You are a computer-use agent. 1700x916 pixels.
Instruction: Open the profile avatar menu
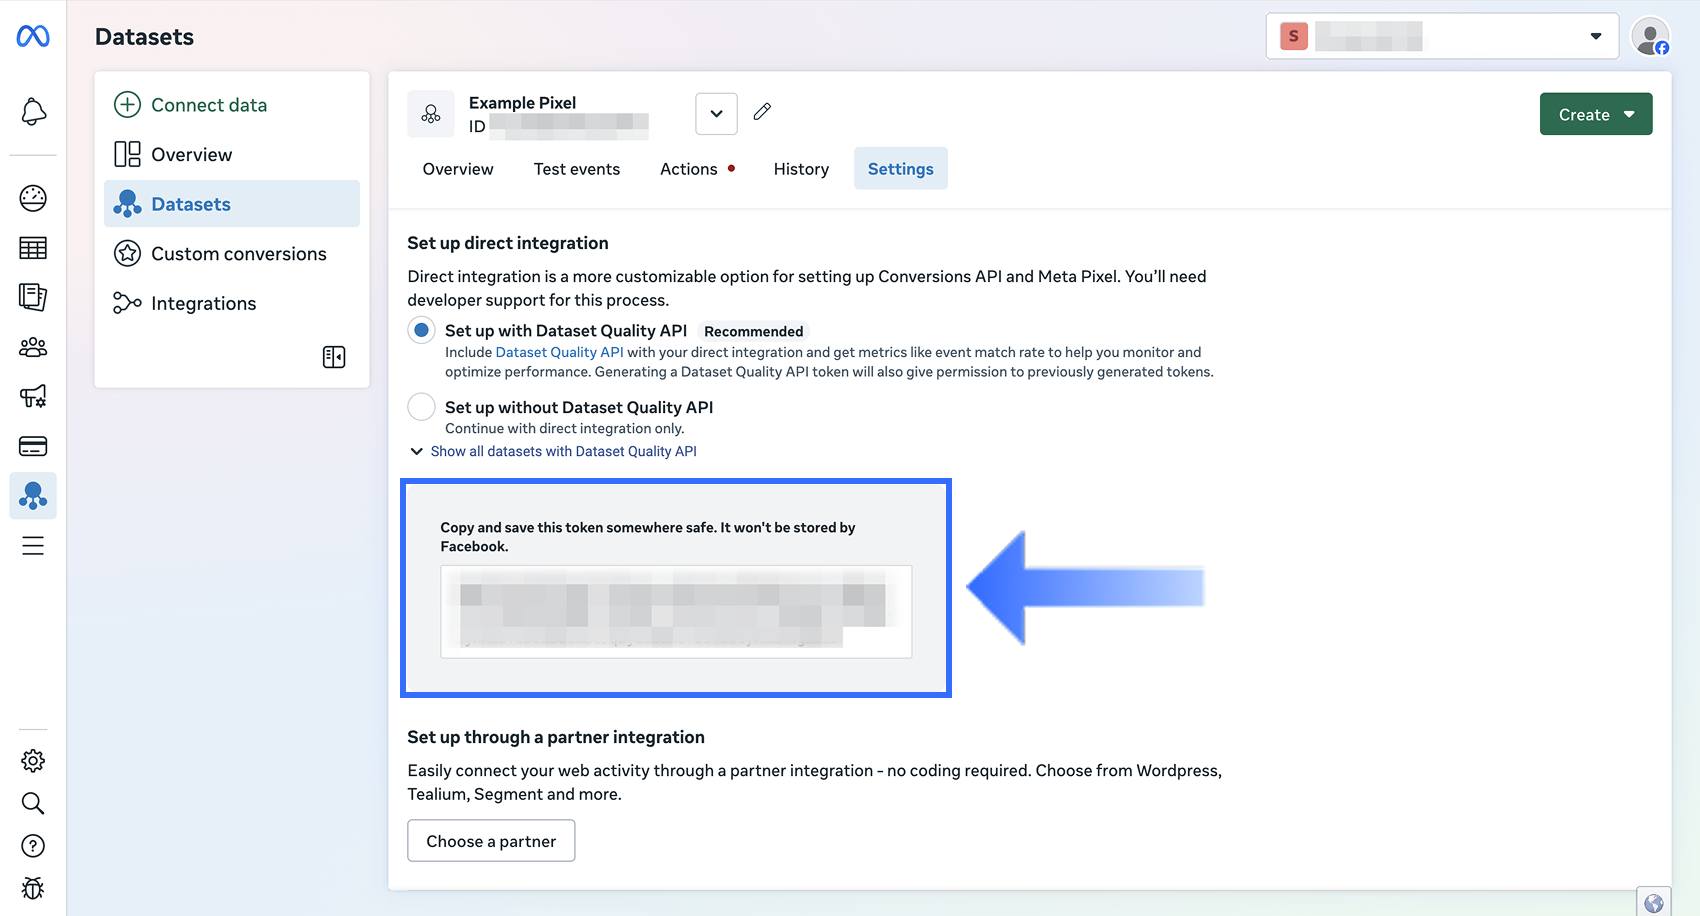pos(1650,37)
